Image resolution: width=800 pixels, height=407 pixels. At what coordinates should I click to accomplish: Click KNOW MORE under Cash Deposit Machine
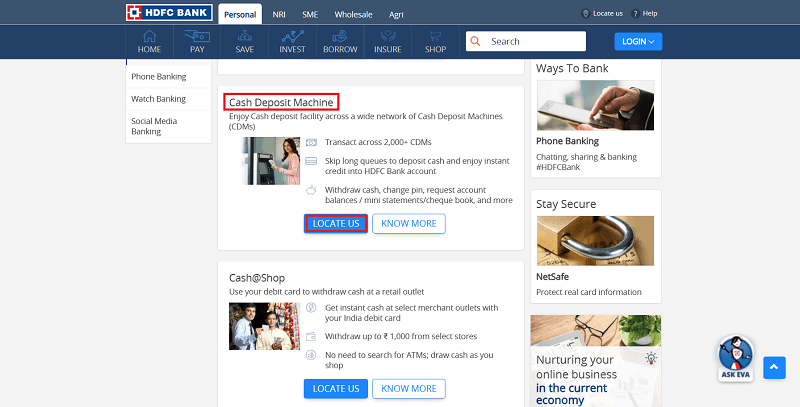pos(409,223)
